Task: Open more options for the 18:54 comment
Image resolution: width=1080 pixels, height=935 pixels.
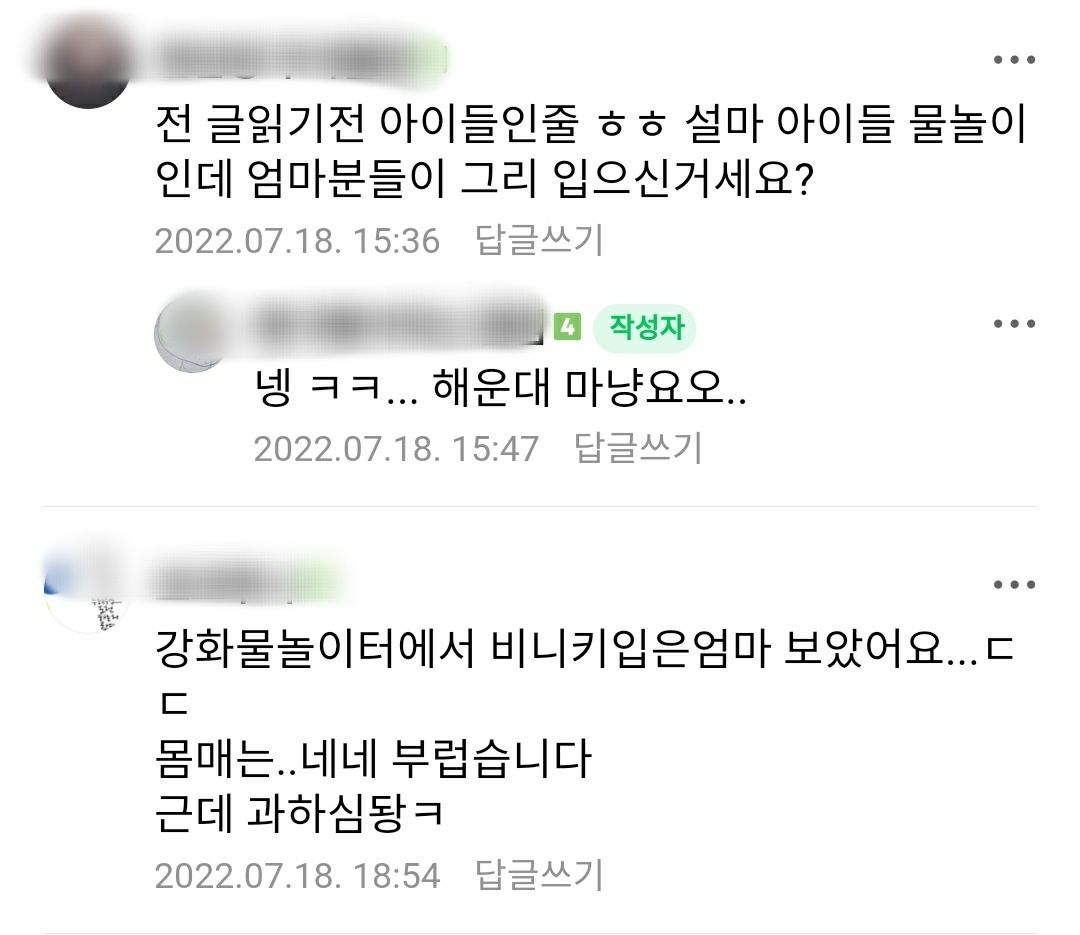Action: coord(1014,585)
